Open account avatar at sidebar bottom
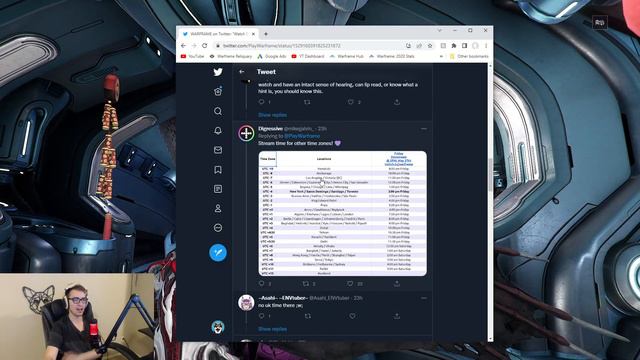Image resolution: width=640 pixels, height=360 pixels. click(x=218, y=327)
